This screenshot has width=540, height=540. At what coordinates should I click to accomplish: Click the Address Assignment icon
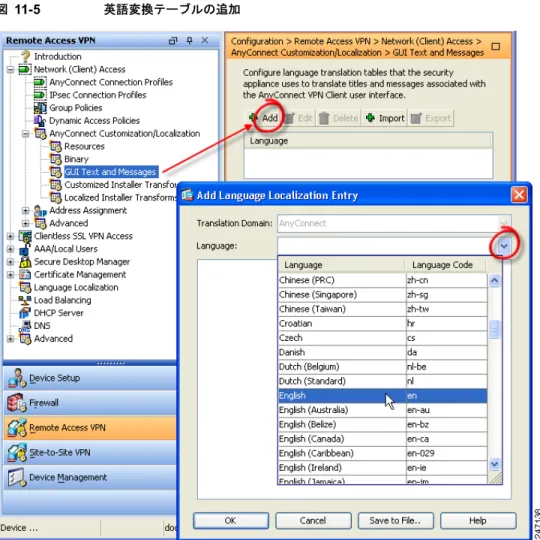[x=40, y=210]
